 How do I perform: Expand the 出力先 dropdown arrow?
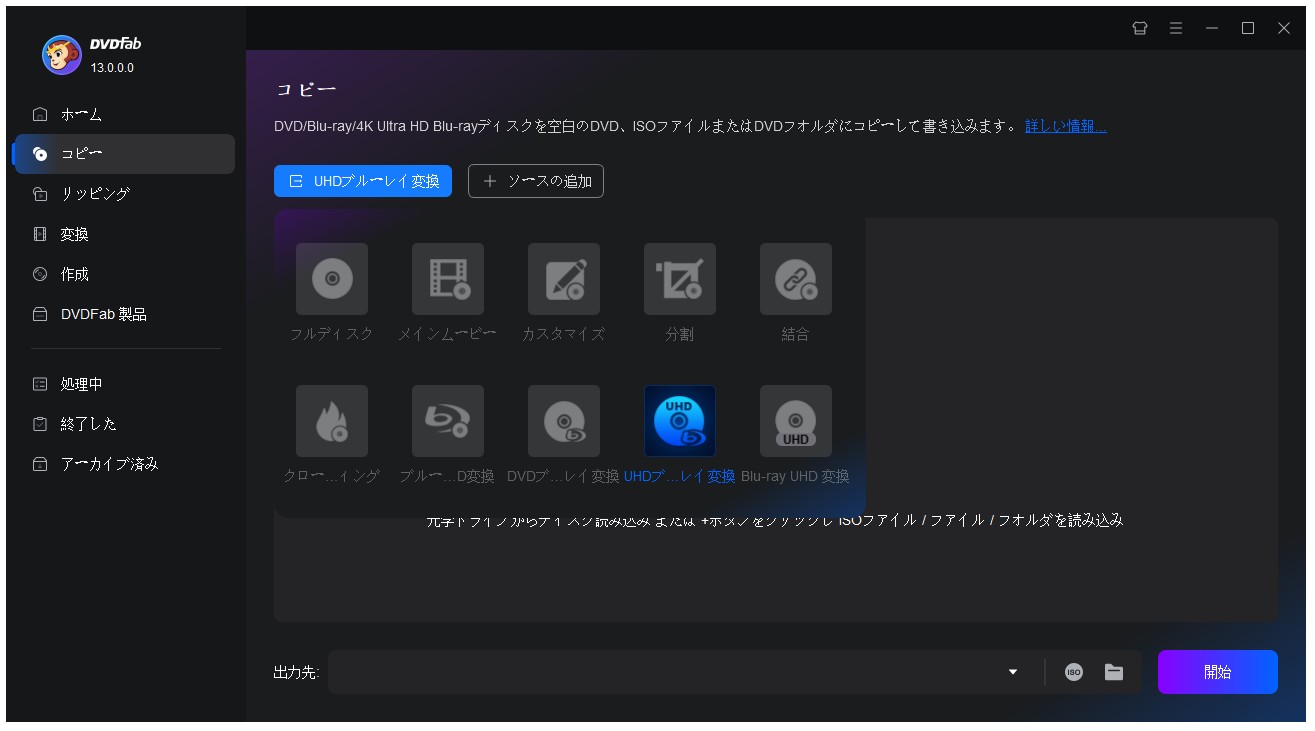(x=1013, y=672)
